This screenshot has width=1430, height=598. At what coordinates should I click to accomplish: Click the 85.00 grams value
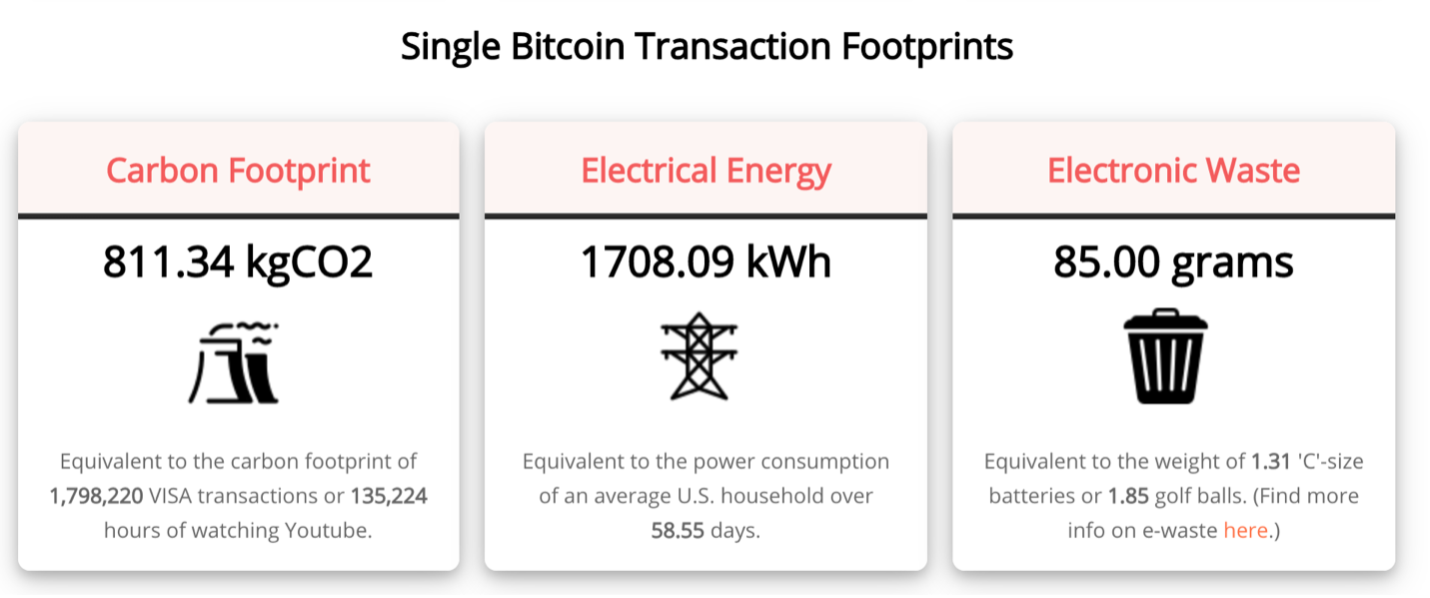pyautogui.click(x=1173, y=263)
